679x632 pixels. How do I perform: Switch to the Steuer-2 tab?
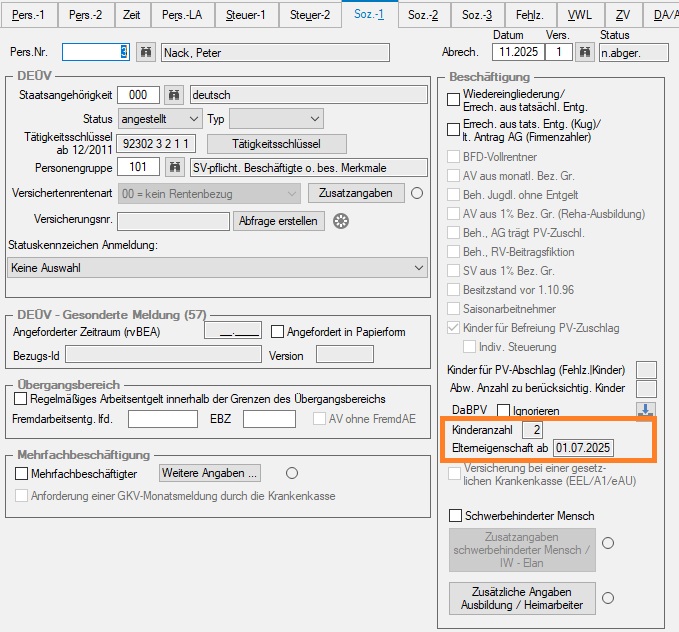[x=310, y=15]
